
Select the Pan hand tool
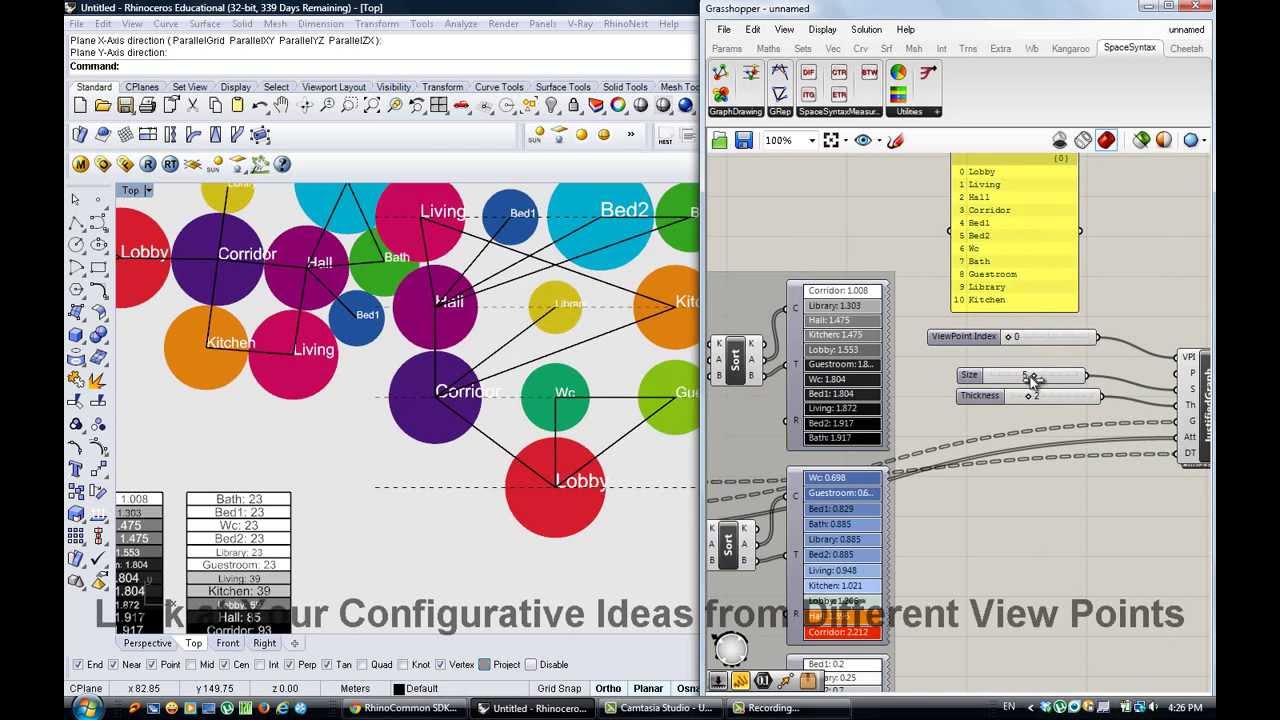(282, 105)
